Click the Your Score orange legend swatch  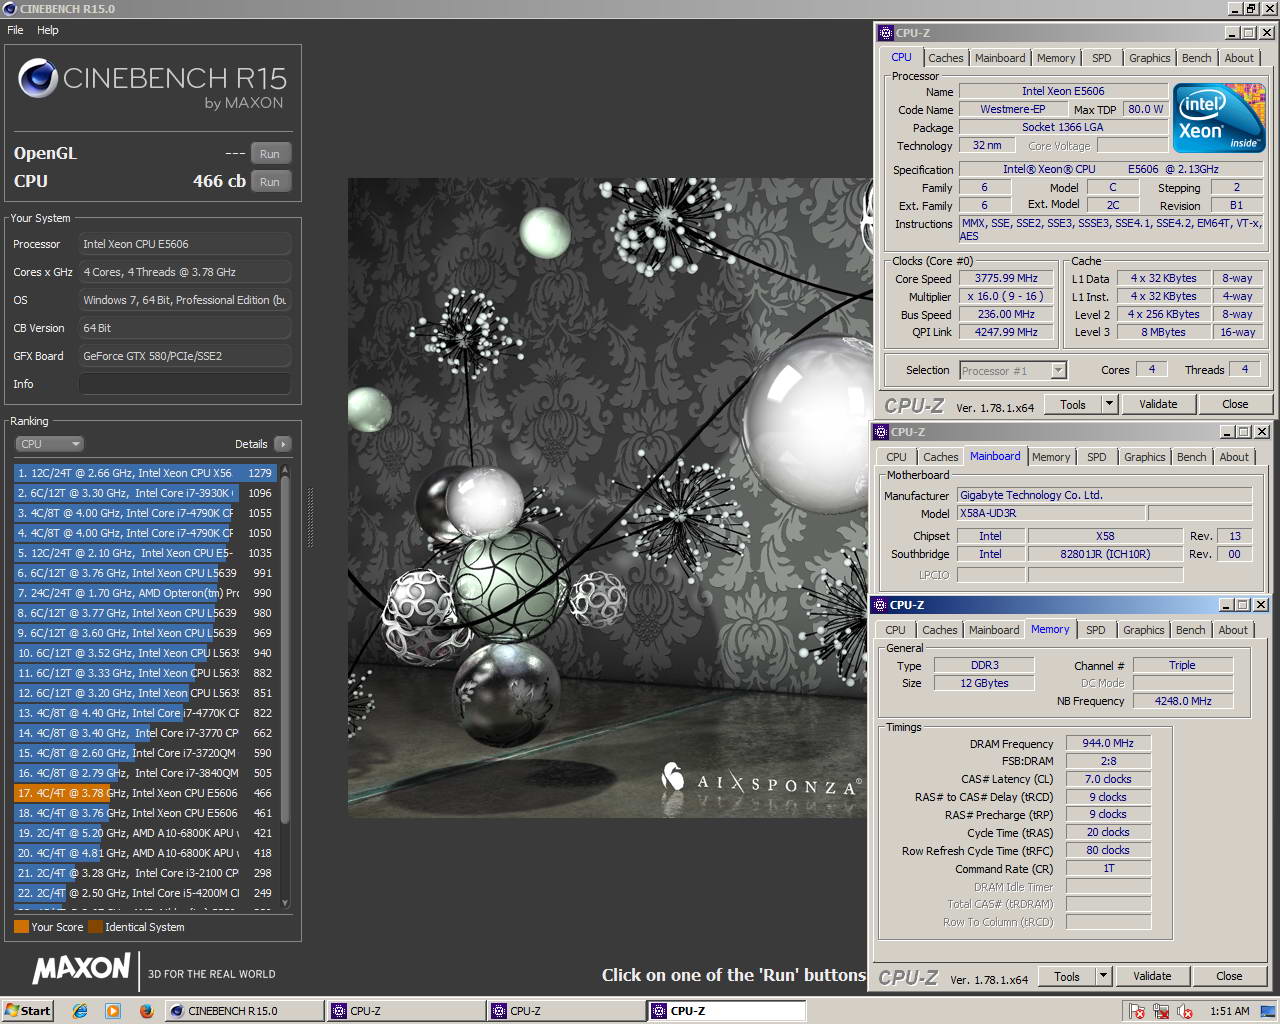21,927
